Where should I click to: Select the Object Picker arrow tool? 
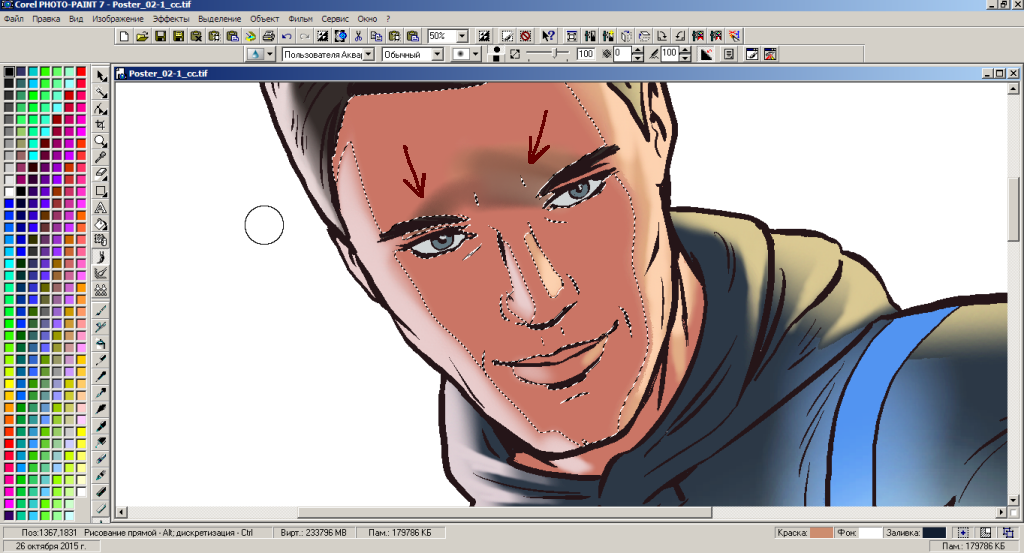(101, 76)
